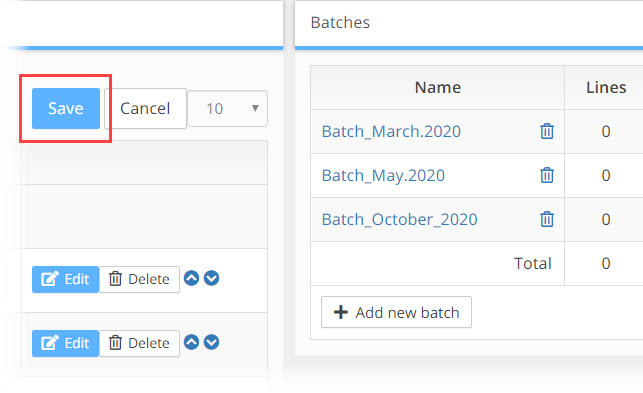Move the second row up with arrow icon

pos(192,342)
